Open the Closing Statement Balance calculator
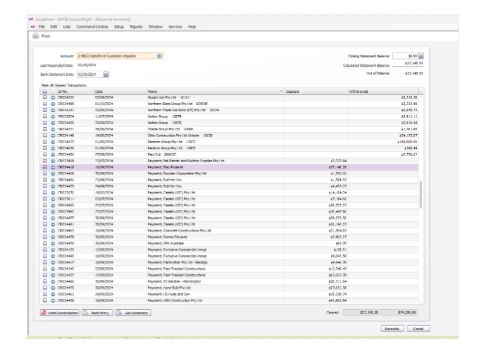Viewport: 480px width, 360px height. coord(421,56)
